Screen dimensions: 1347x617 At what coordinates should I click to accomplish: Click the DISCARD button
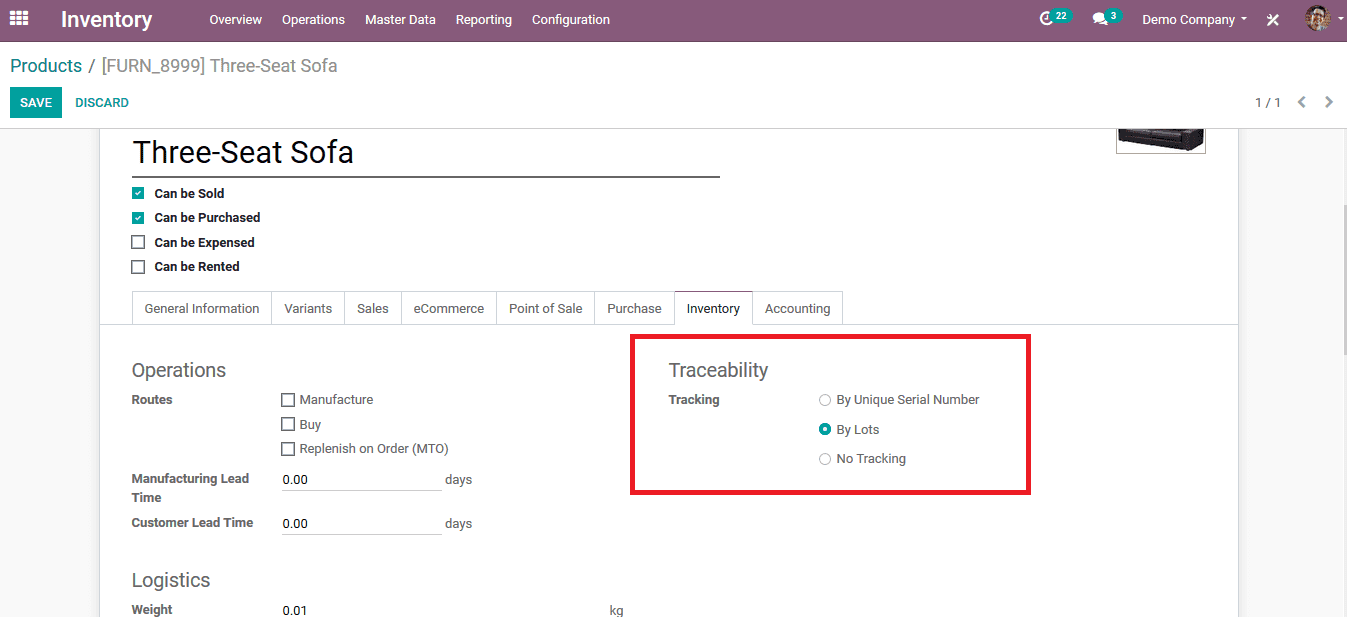click(x=102, y=103)
